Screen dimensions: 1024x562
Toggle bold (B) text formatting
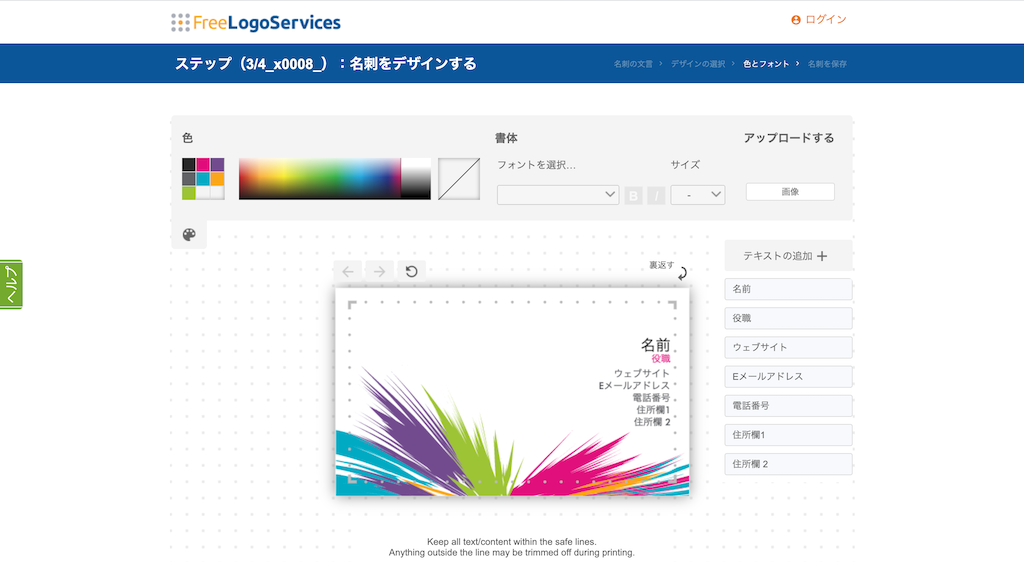[x=633, y=196]
